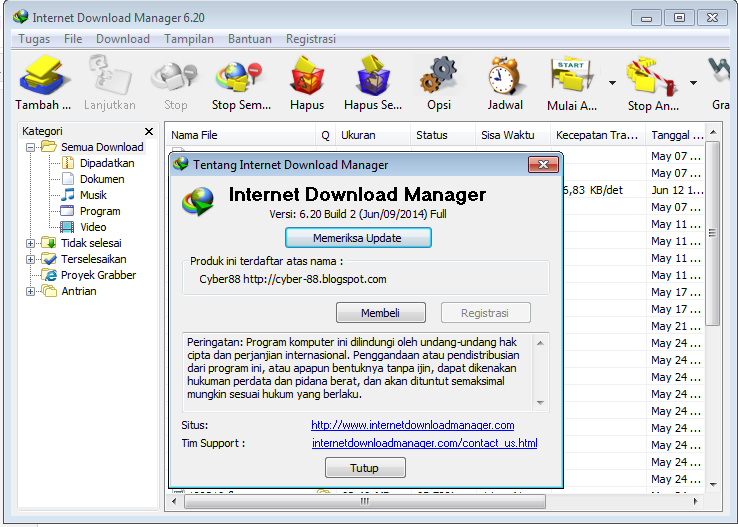
Task: Click the IDM logo in title bar
Action: [x=20, y=17]
